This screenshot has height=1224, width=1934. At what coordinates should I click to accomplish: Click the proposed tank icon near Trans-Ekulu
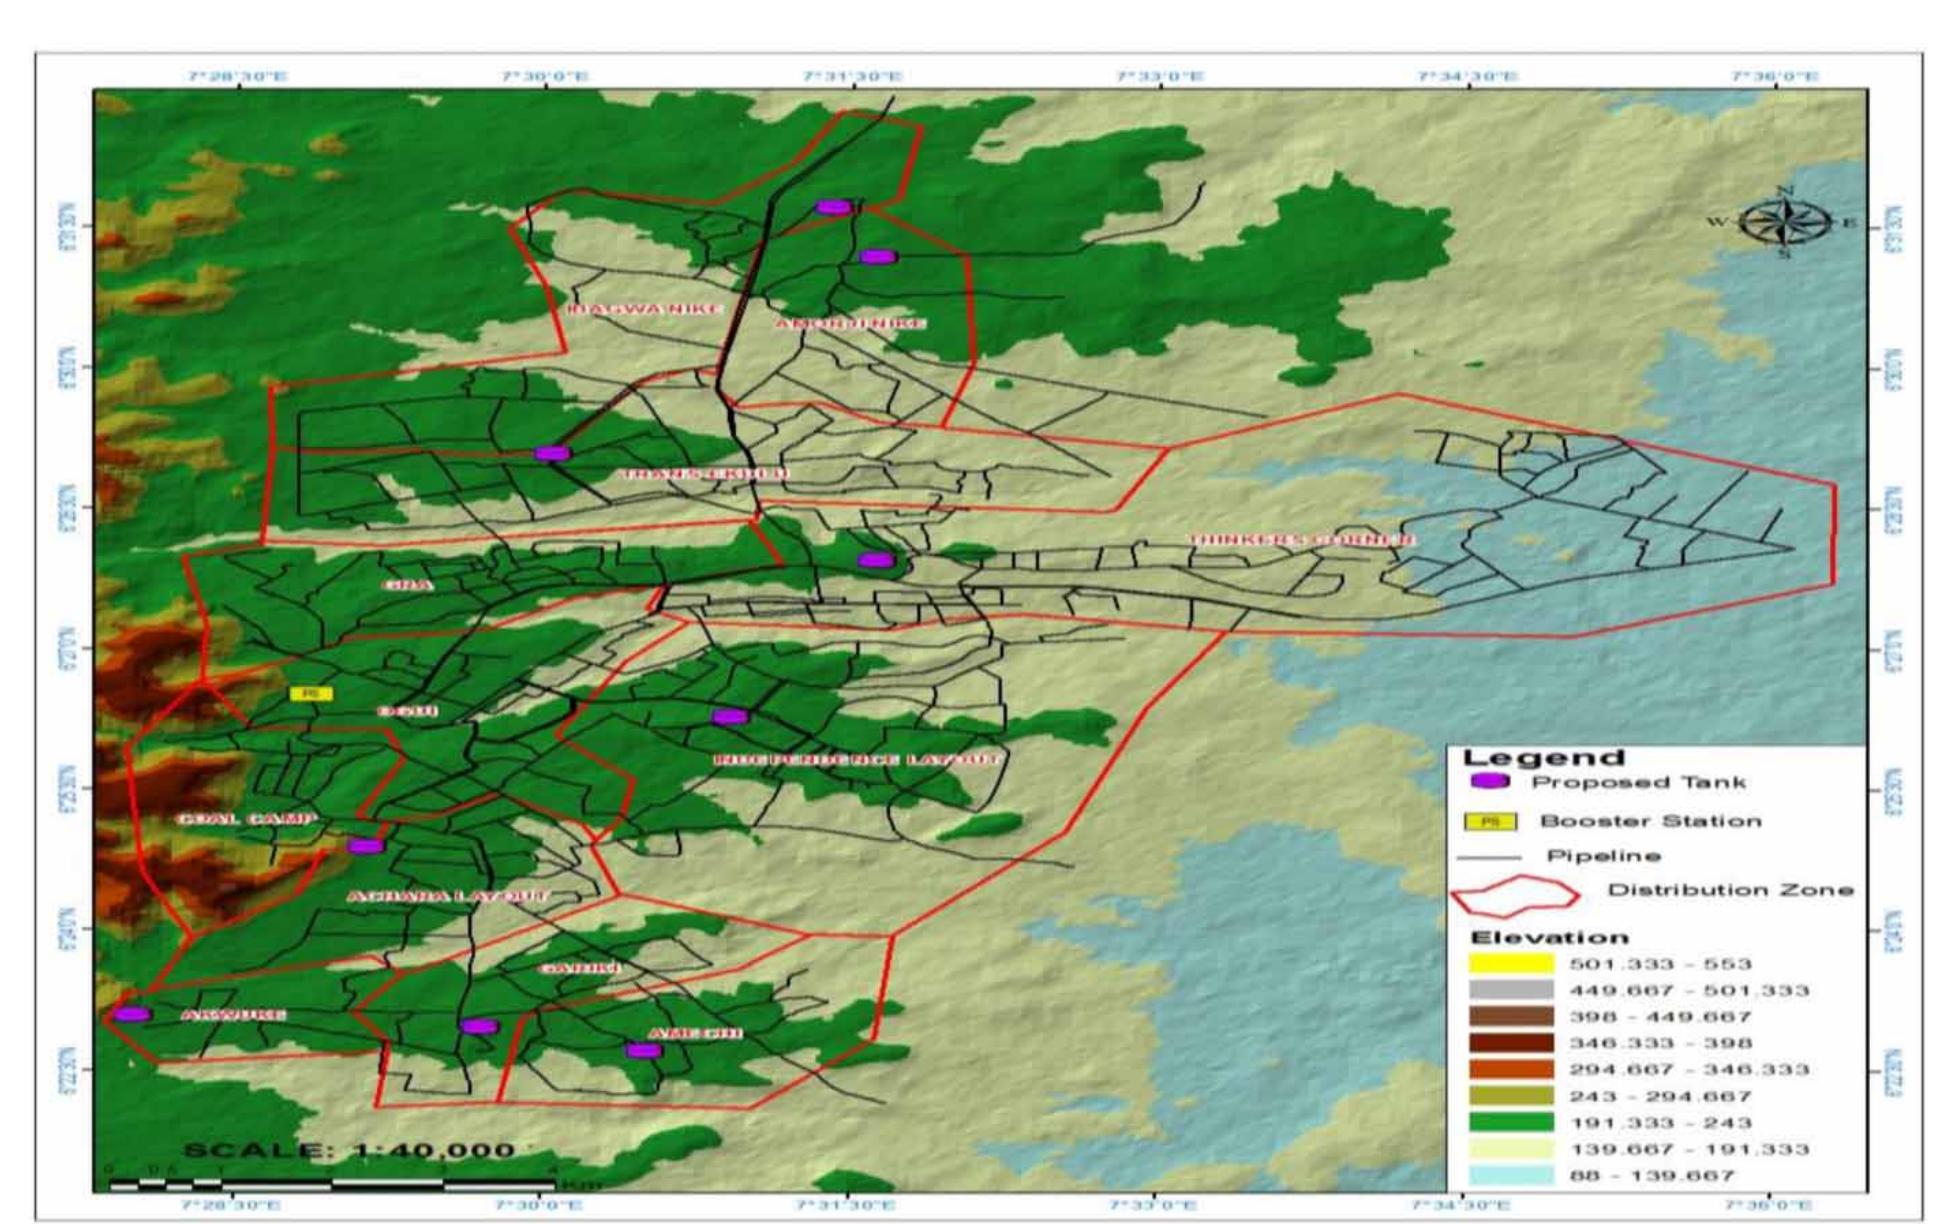(x=553, y=453)
